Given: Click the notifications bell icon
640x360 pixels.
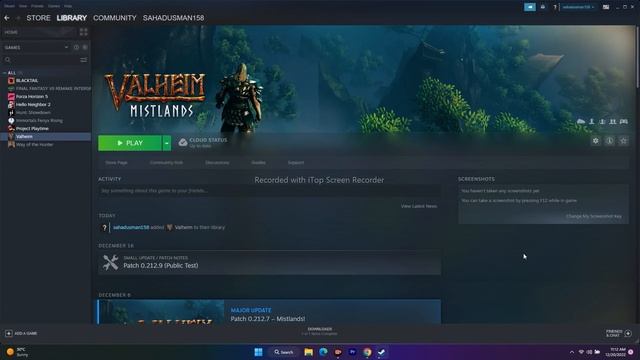Looking at the screenshot, I should [543, 7].
